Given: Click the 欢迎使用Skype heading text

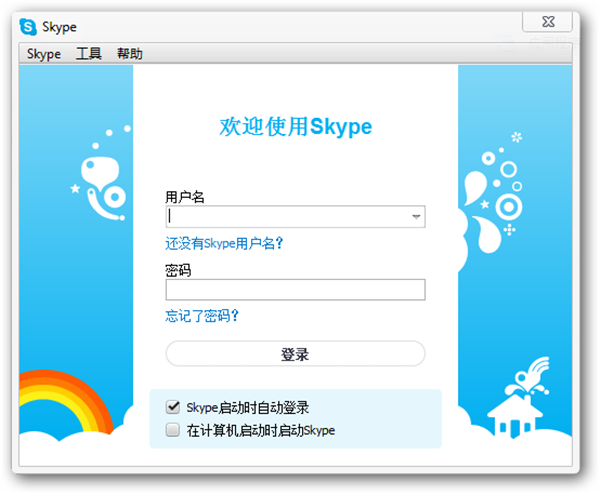Looking at the screenshot, I should (295, 127).
